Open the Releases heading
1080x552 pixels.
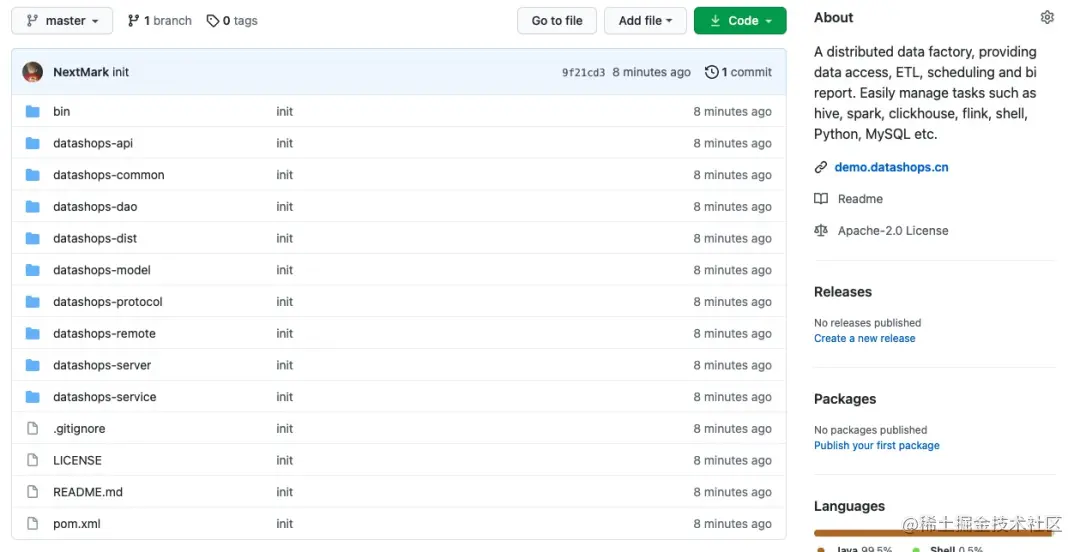click(x=843, y=292)
